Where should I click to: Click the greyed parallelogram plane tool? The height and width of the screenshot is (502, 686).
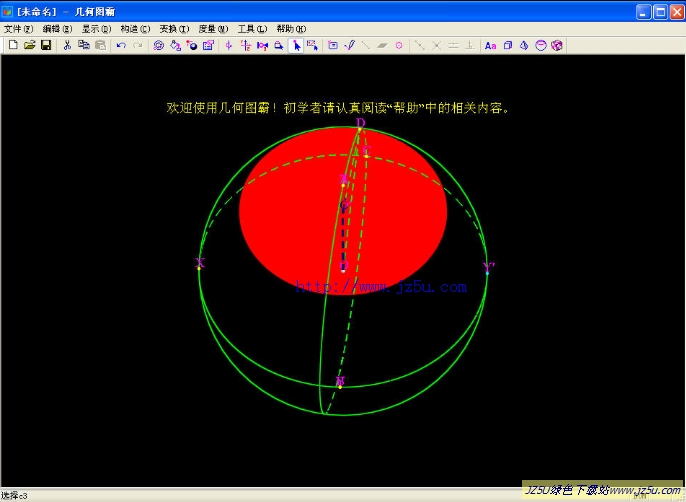(x=382, y=45)
